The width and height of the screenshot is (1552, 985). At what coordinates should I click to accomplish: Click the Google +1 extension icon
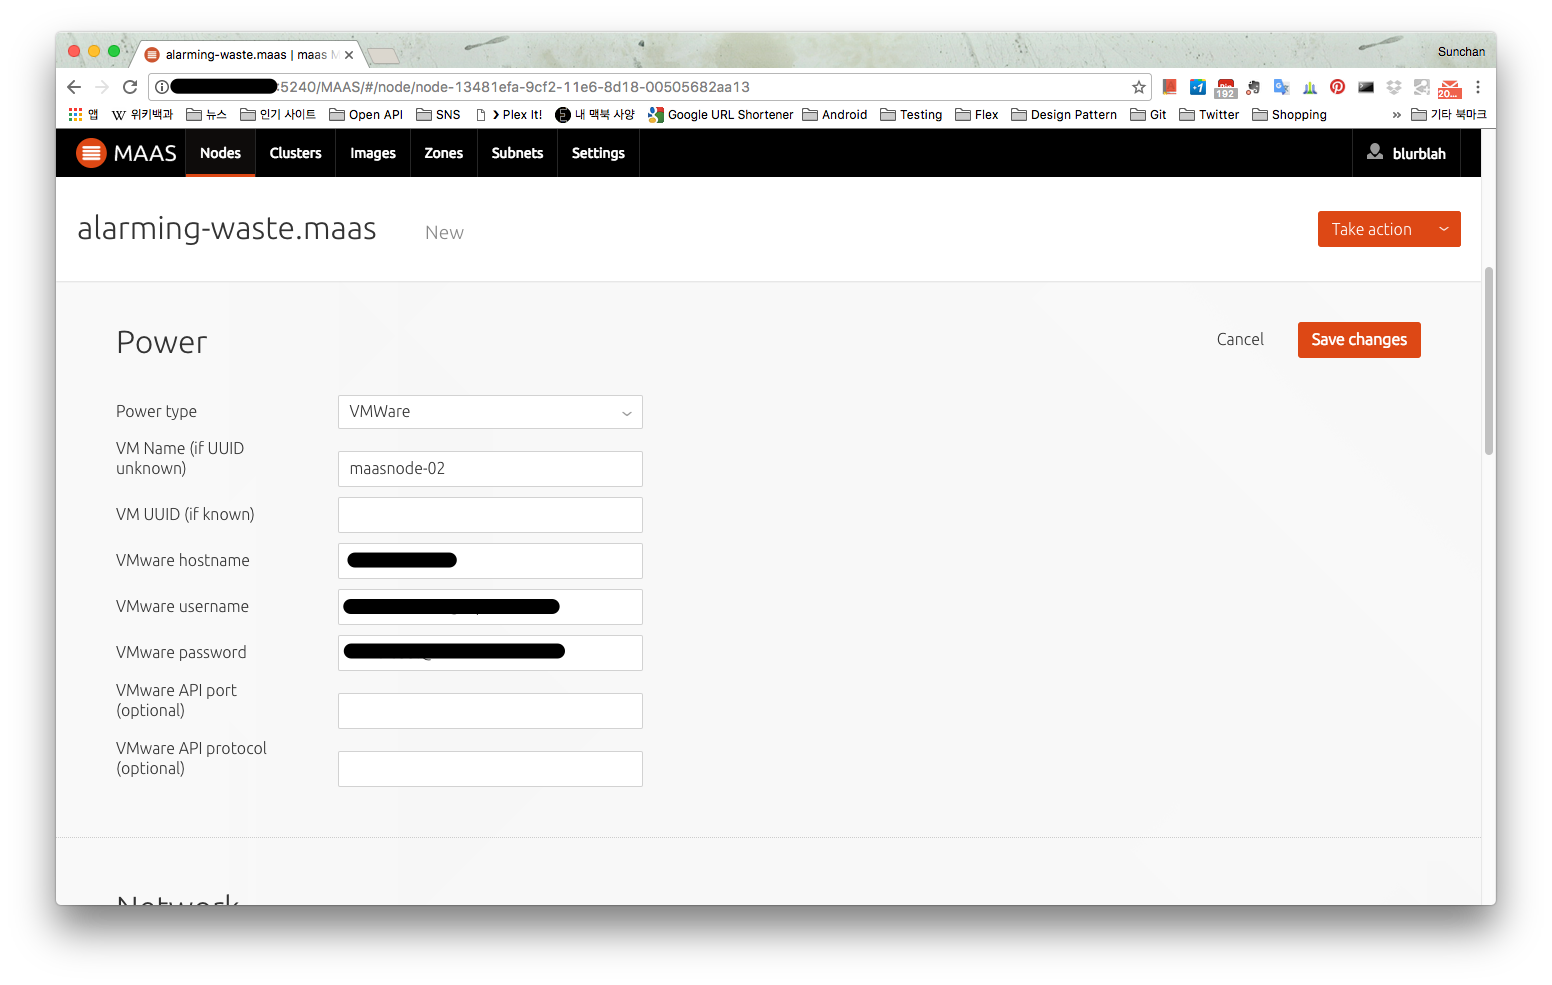point(1197,87)
